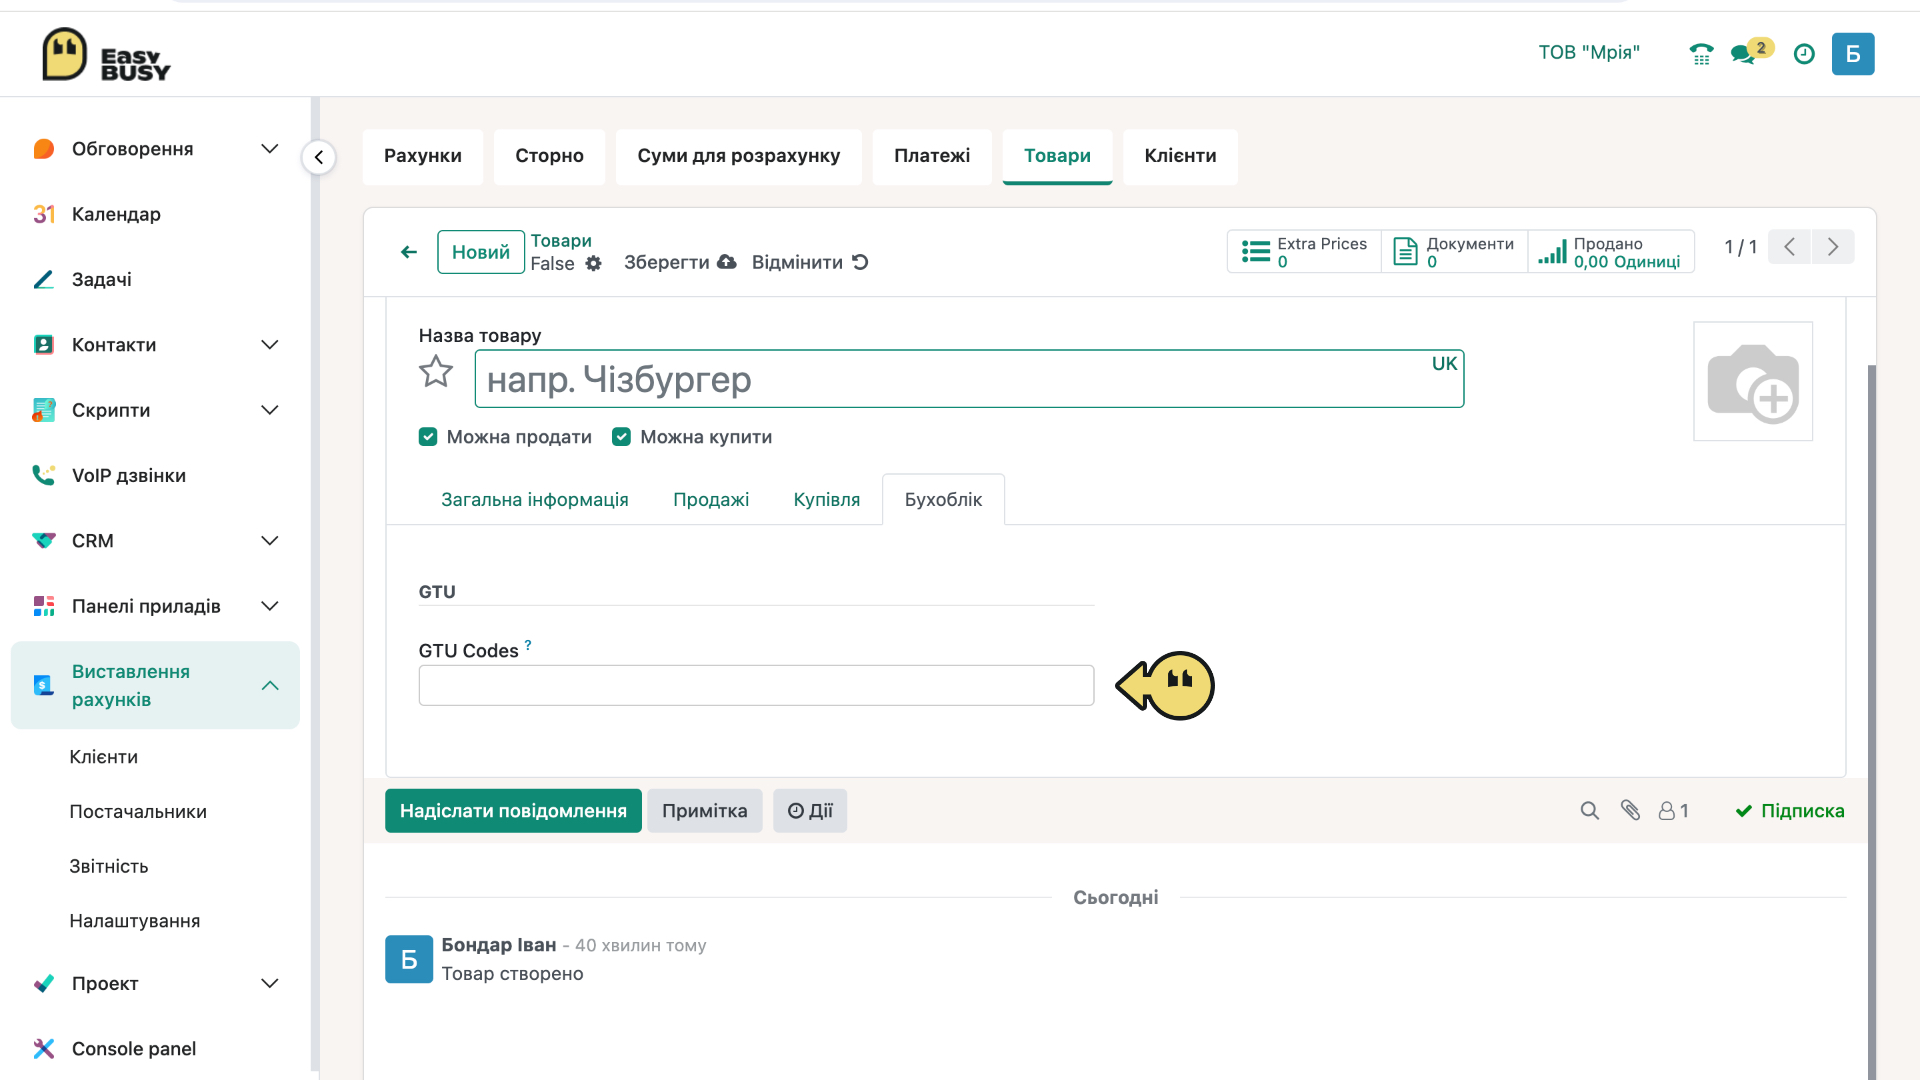This screenshot has height=1080, width=1920.
Task: Click the Назва товару input field
Action: [x=969, y=379]
